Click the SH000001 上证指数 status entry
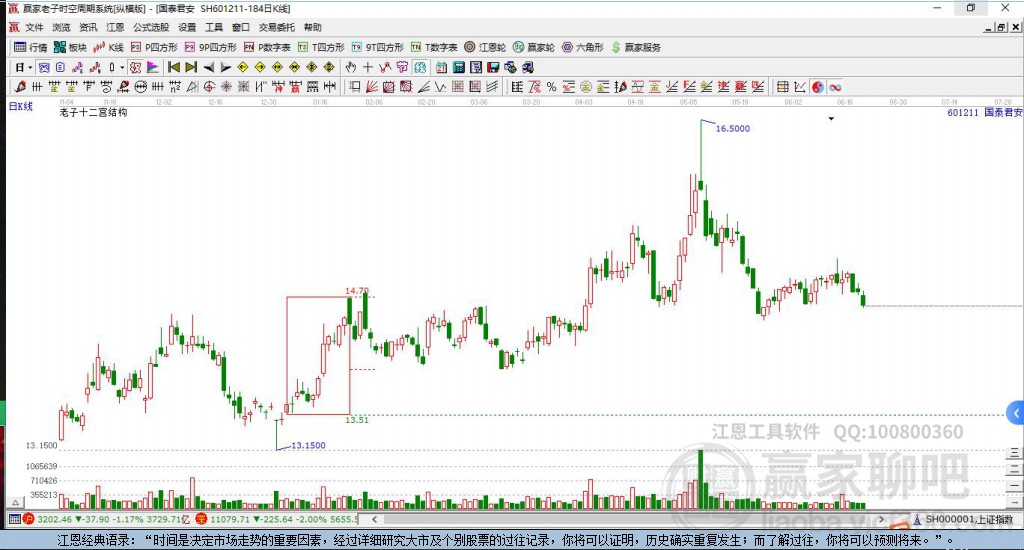Screen dimensions: 1024x550 tap(969, 519)
